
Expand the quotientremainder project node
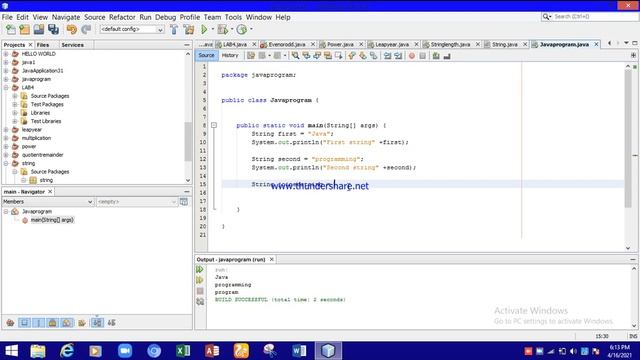6,155
